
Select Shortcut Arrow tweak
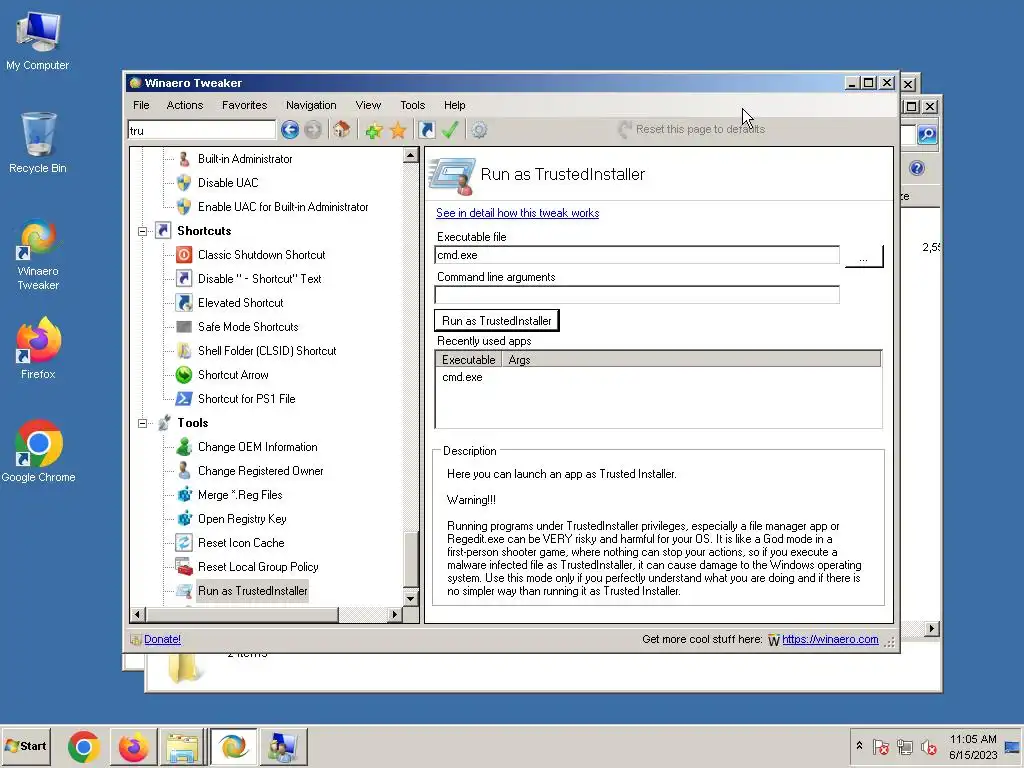coord(233,375)
